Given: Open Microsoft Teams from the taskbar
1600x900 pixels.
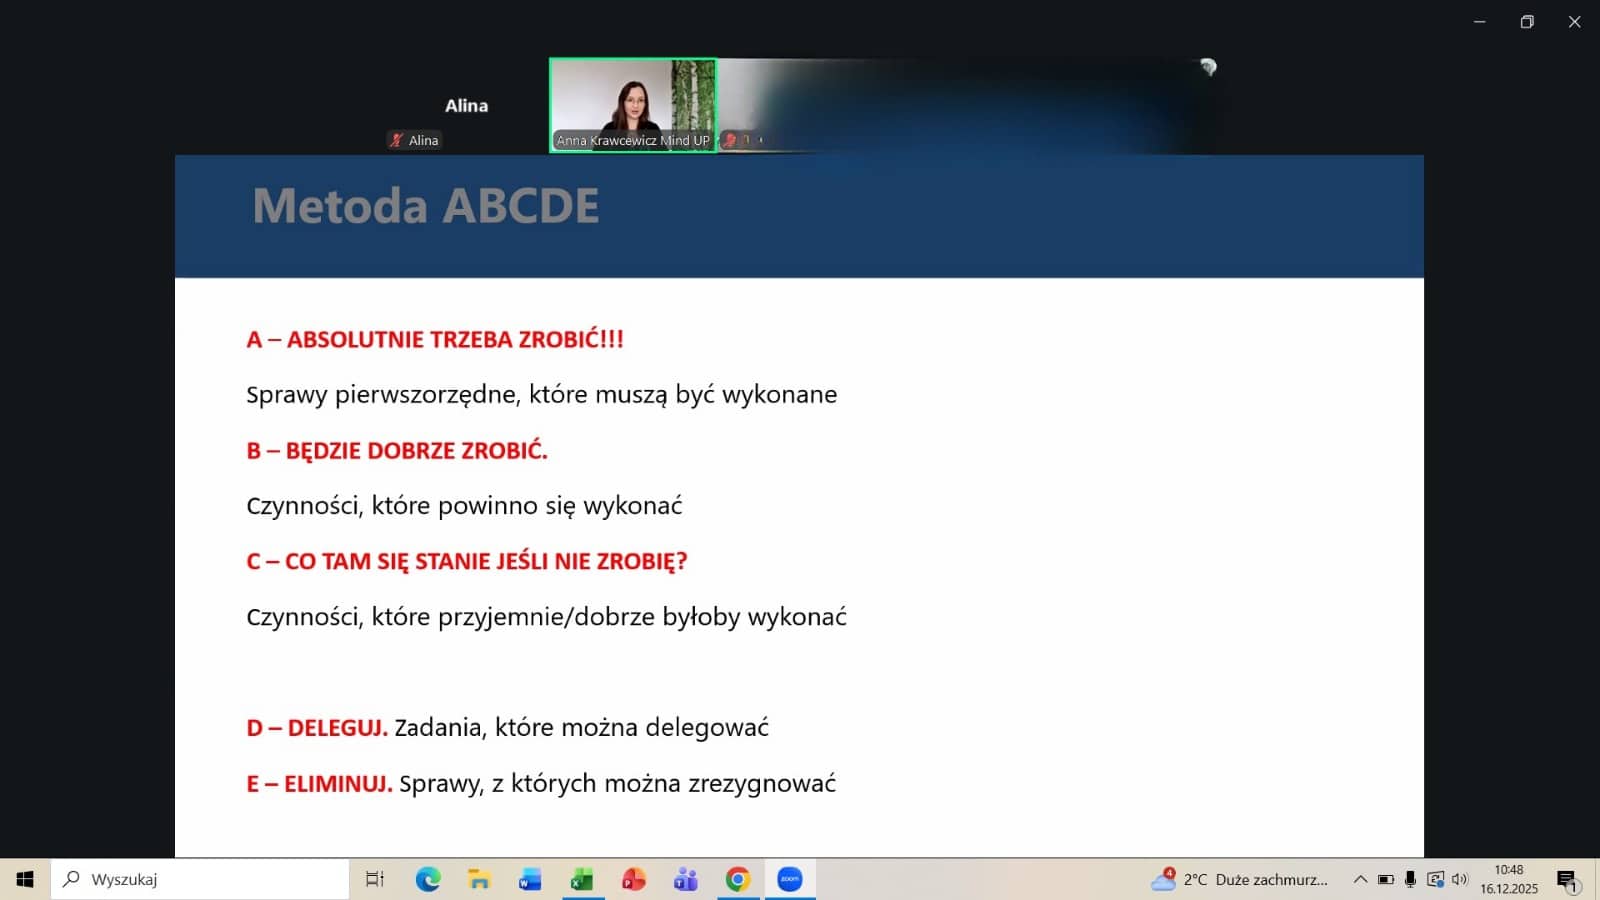Looking at the screenshot, I should 686,879.
